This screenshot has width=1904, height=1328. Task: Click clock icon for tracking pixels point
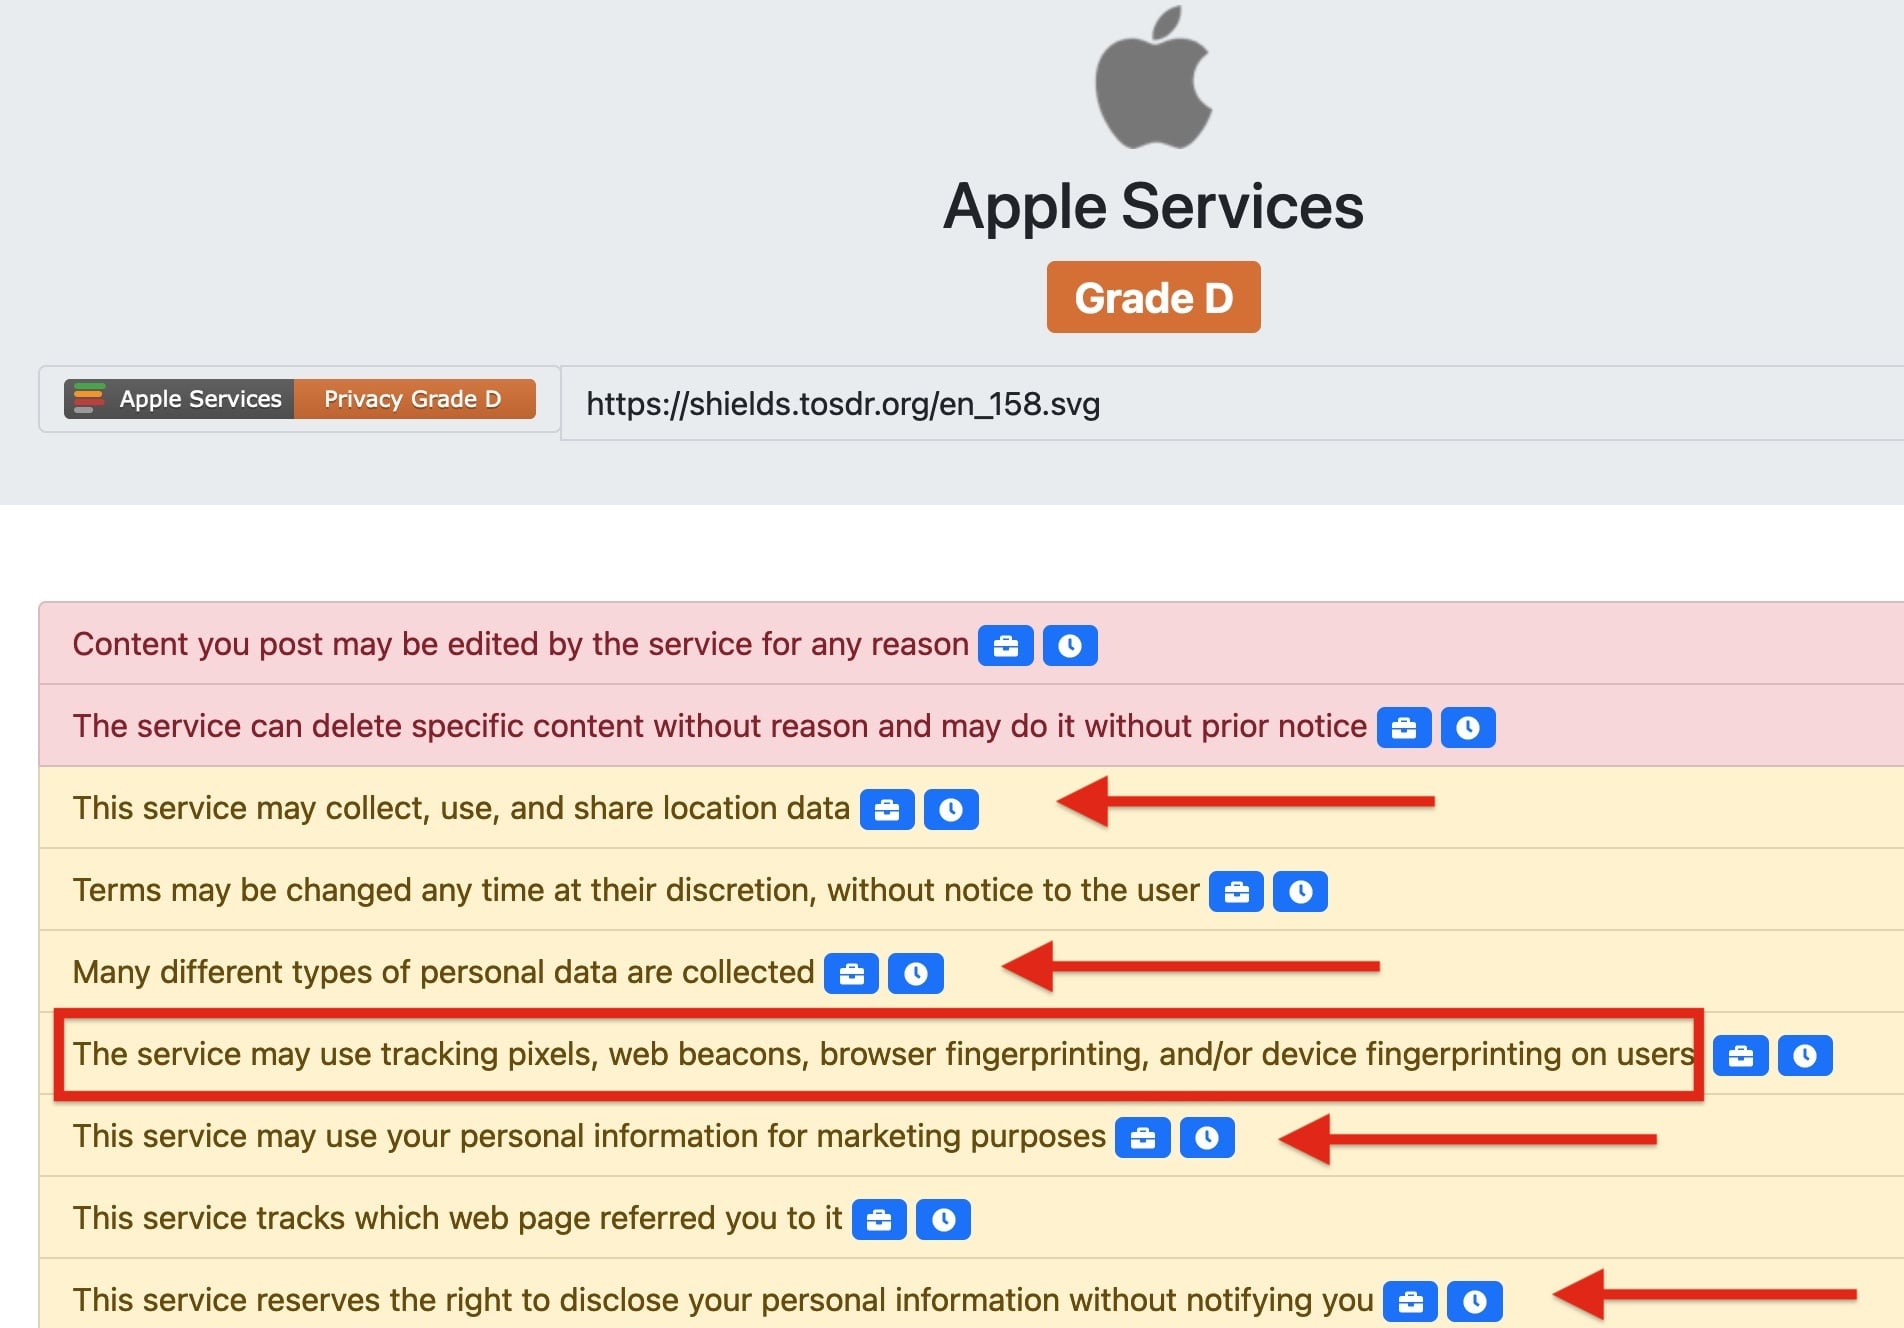coord(1805,1055)
